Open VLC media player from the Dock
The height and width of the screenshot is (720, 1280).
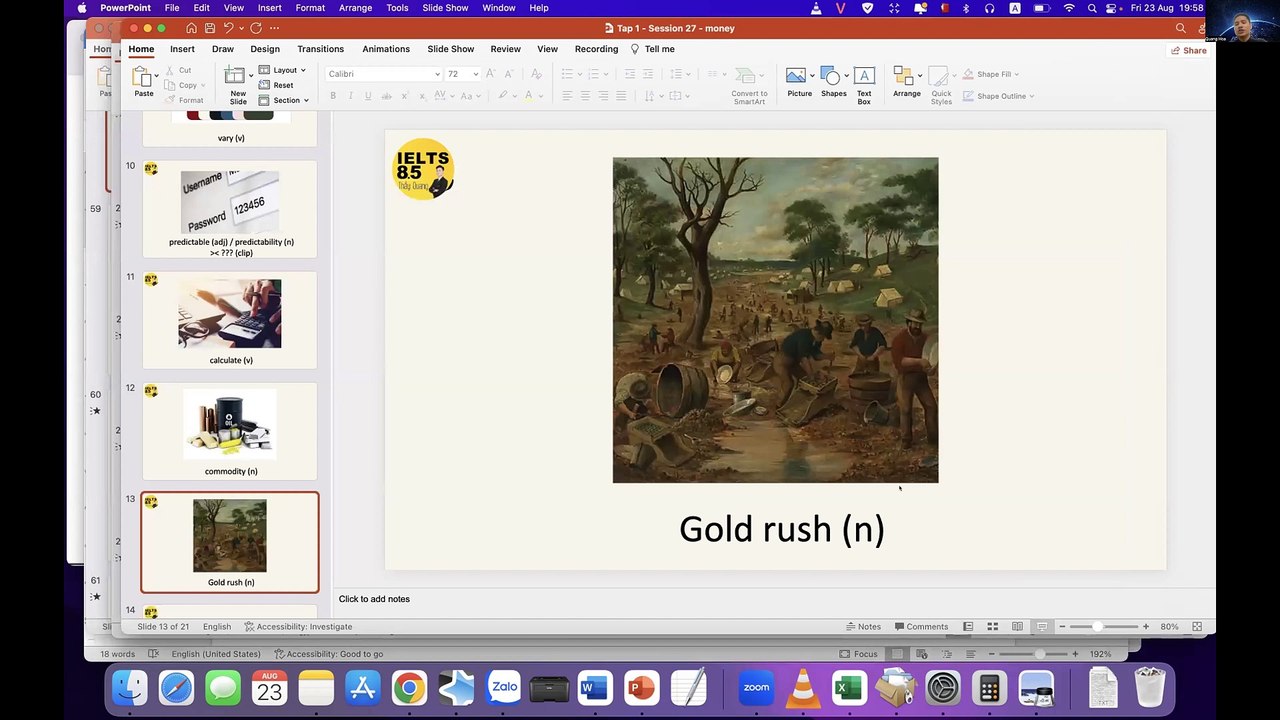click(802, 688)
